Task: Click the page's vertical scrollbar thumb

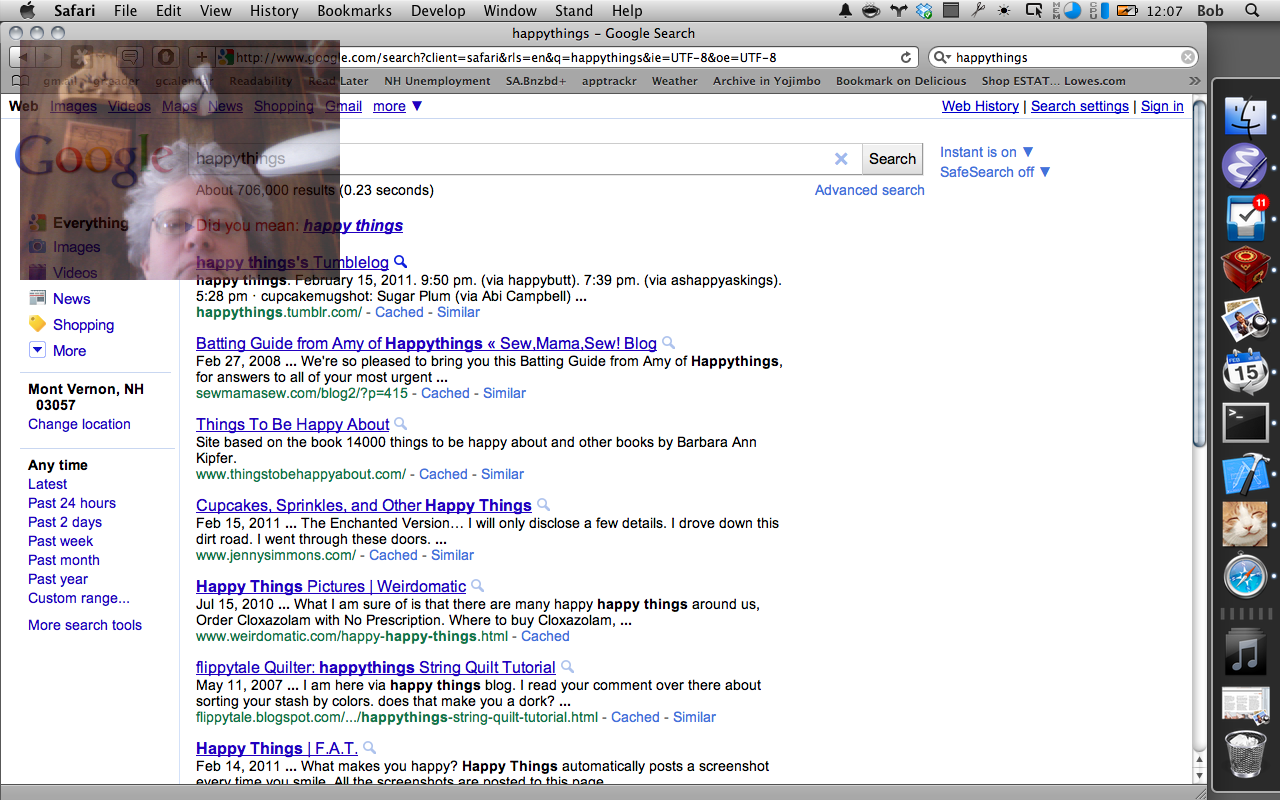Action: click(1199, 270)
